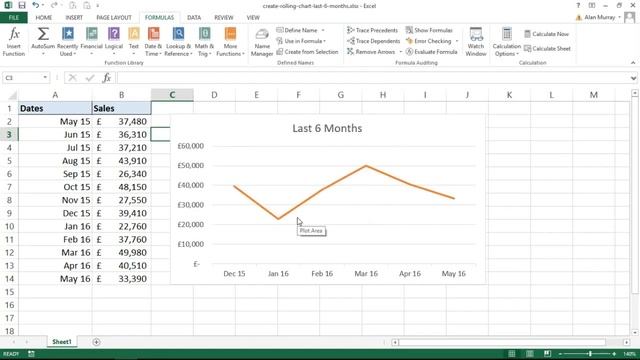Open Financial functions list
This screenshot has height=360, width=640.
click(x=91, y=42)
